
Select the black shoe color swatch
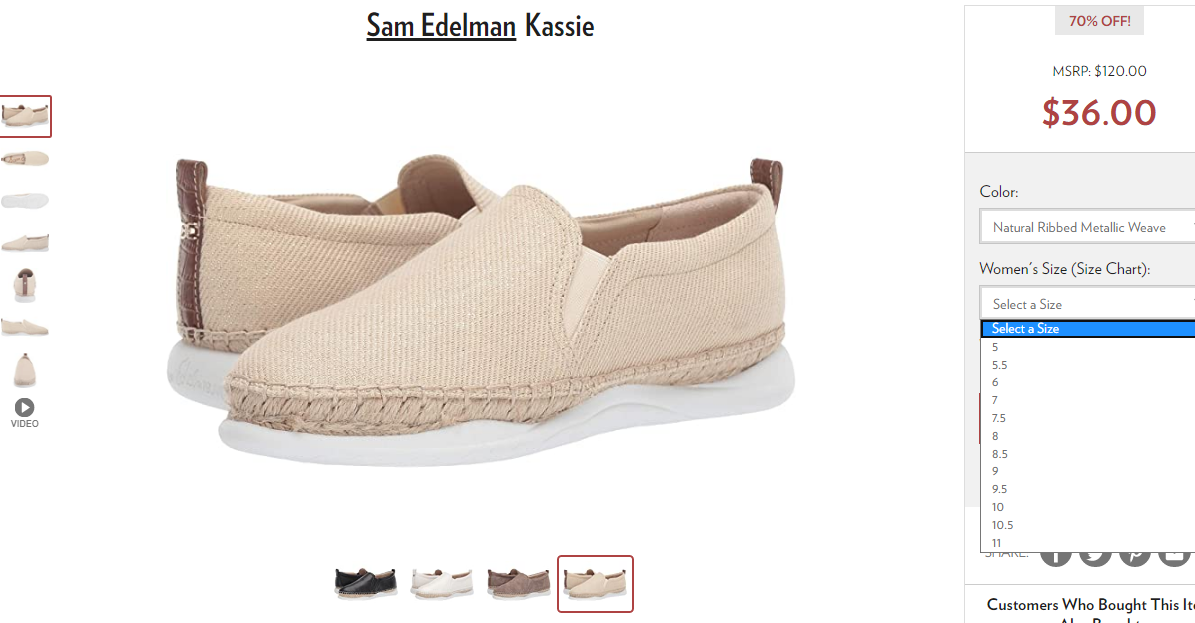[x=366, y=583]
